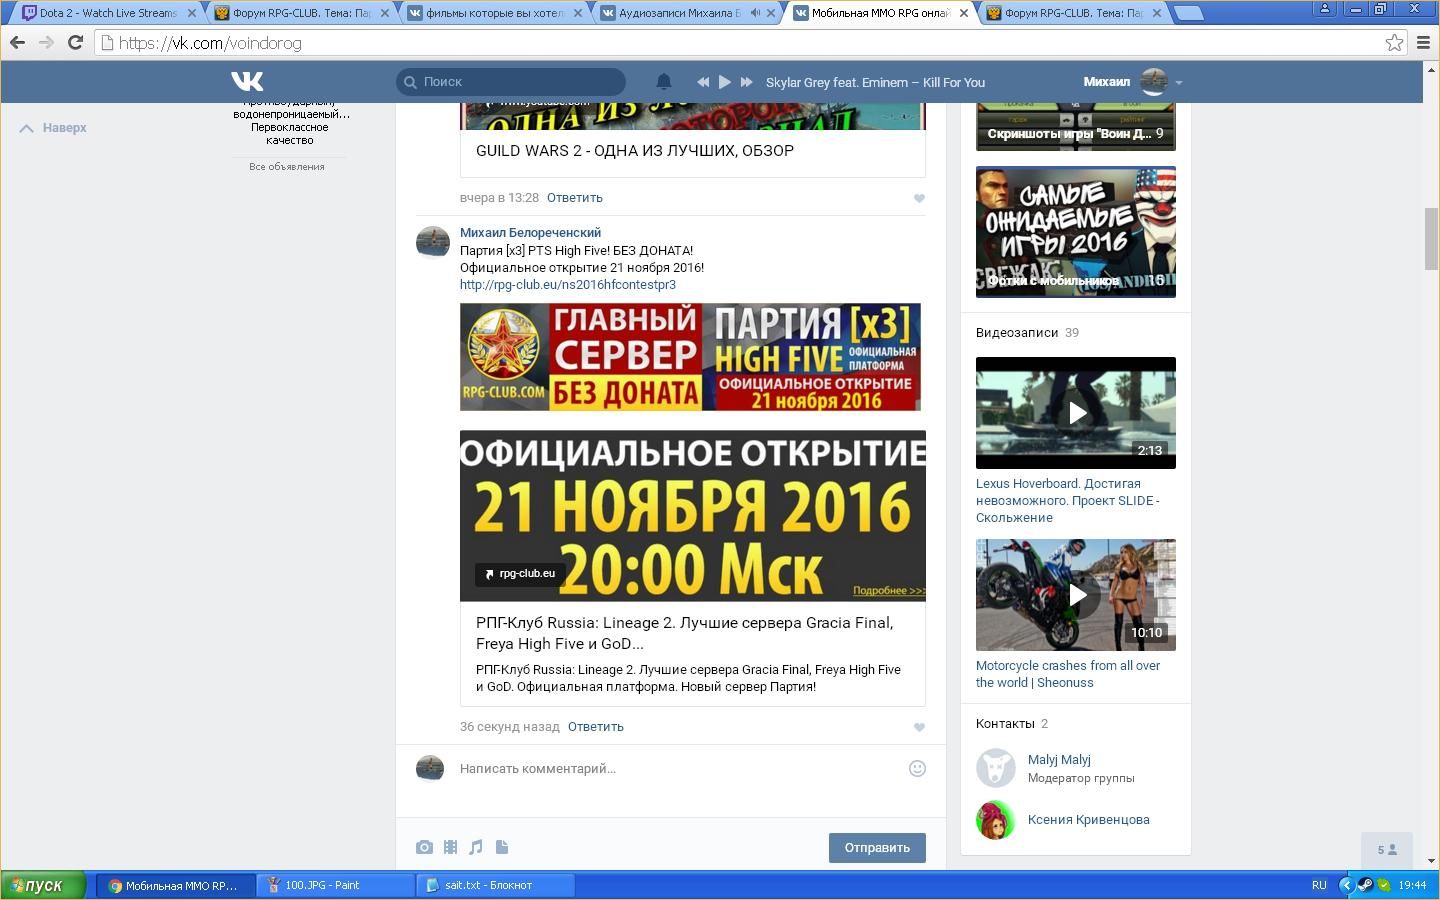
Task: Open the 21 НОЯБРЯ 2016 link preview image
Action: click(x=693, y=516)
